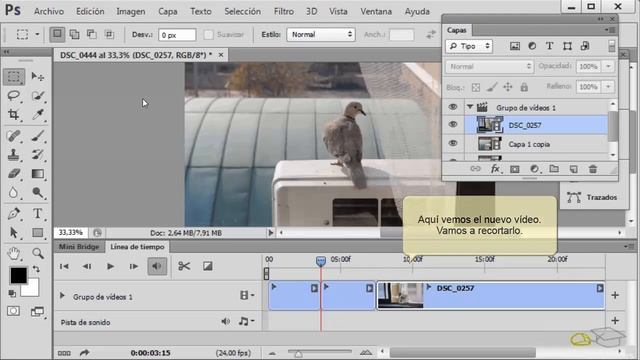Hide the Grupo de vídeos 1 layer group
Screen dimensions: 640x360
[x=453, y=107]
